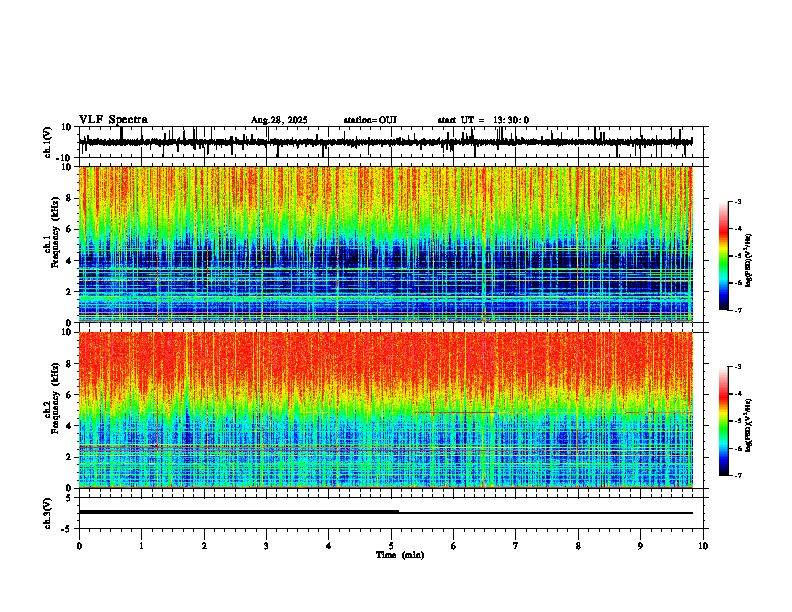Click the "7" tick on the time axis
Screen dimensions: 792x612
[x=516, y=546]
